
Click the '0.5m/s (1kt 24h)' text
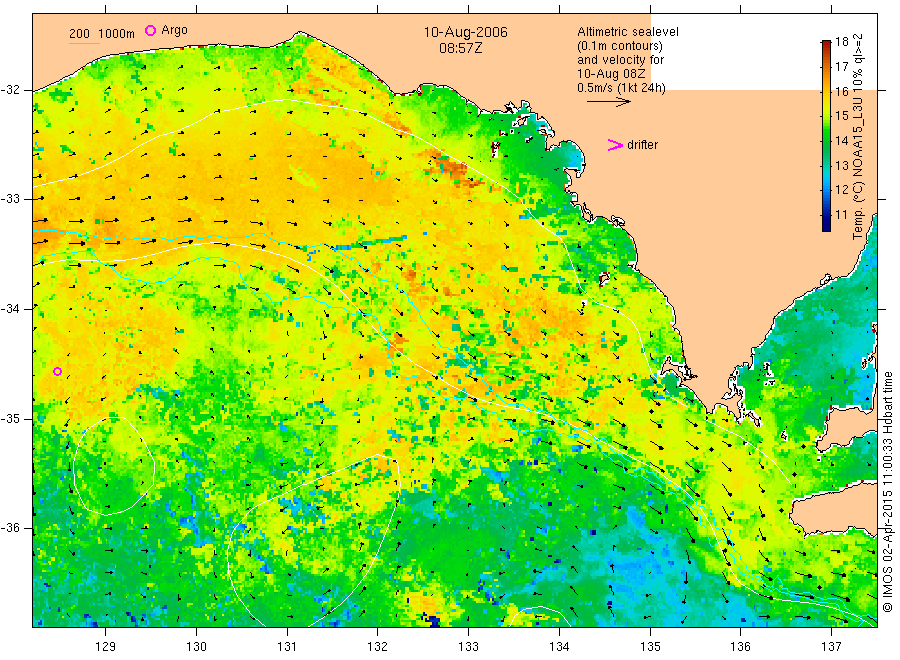[621, 88]
